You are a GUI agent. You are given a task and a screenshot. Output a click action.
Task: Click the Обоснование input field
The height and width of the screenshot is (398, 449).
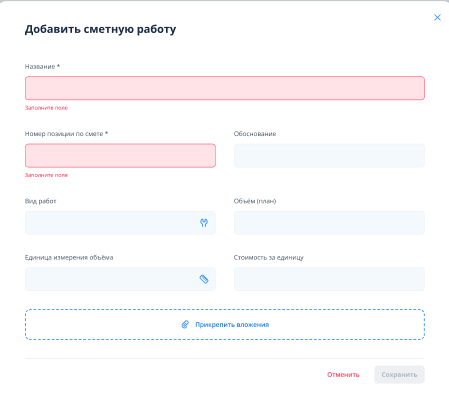pos(329,155)
